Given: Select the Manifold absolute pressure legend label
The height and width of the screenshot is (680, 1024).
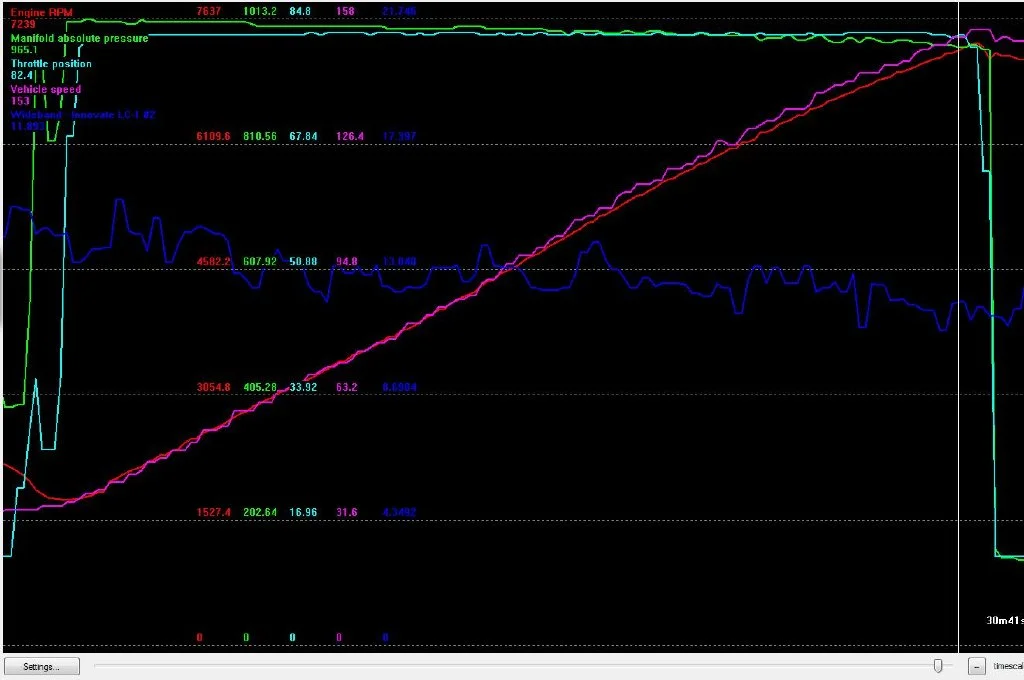Looking at the screenshot, I should [x=80, y=38].
